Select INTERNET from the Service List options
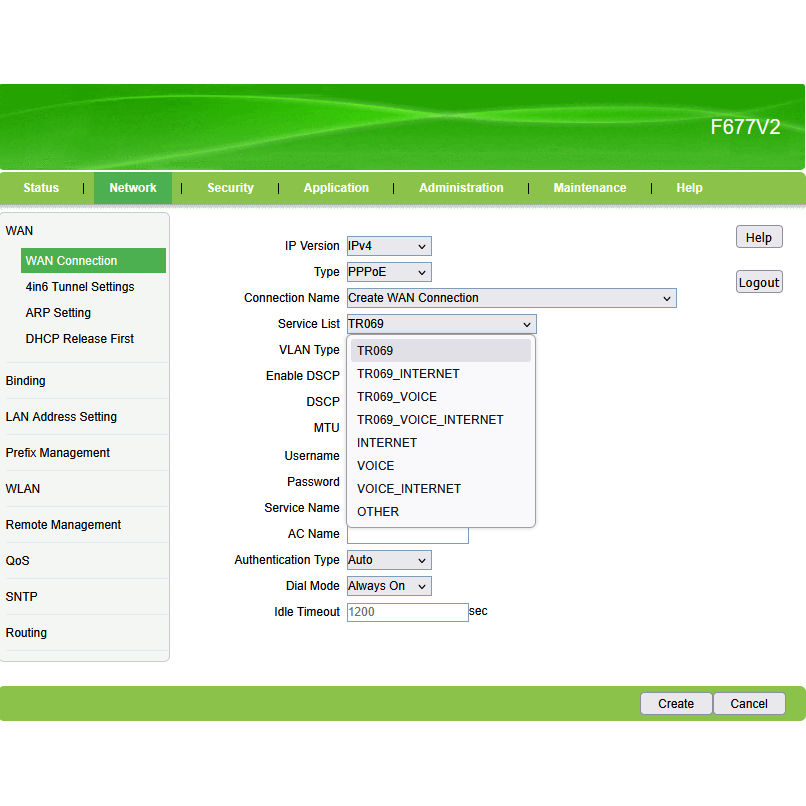 tap(387, 443)
